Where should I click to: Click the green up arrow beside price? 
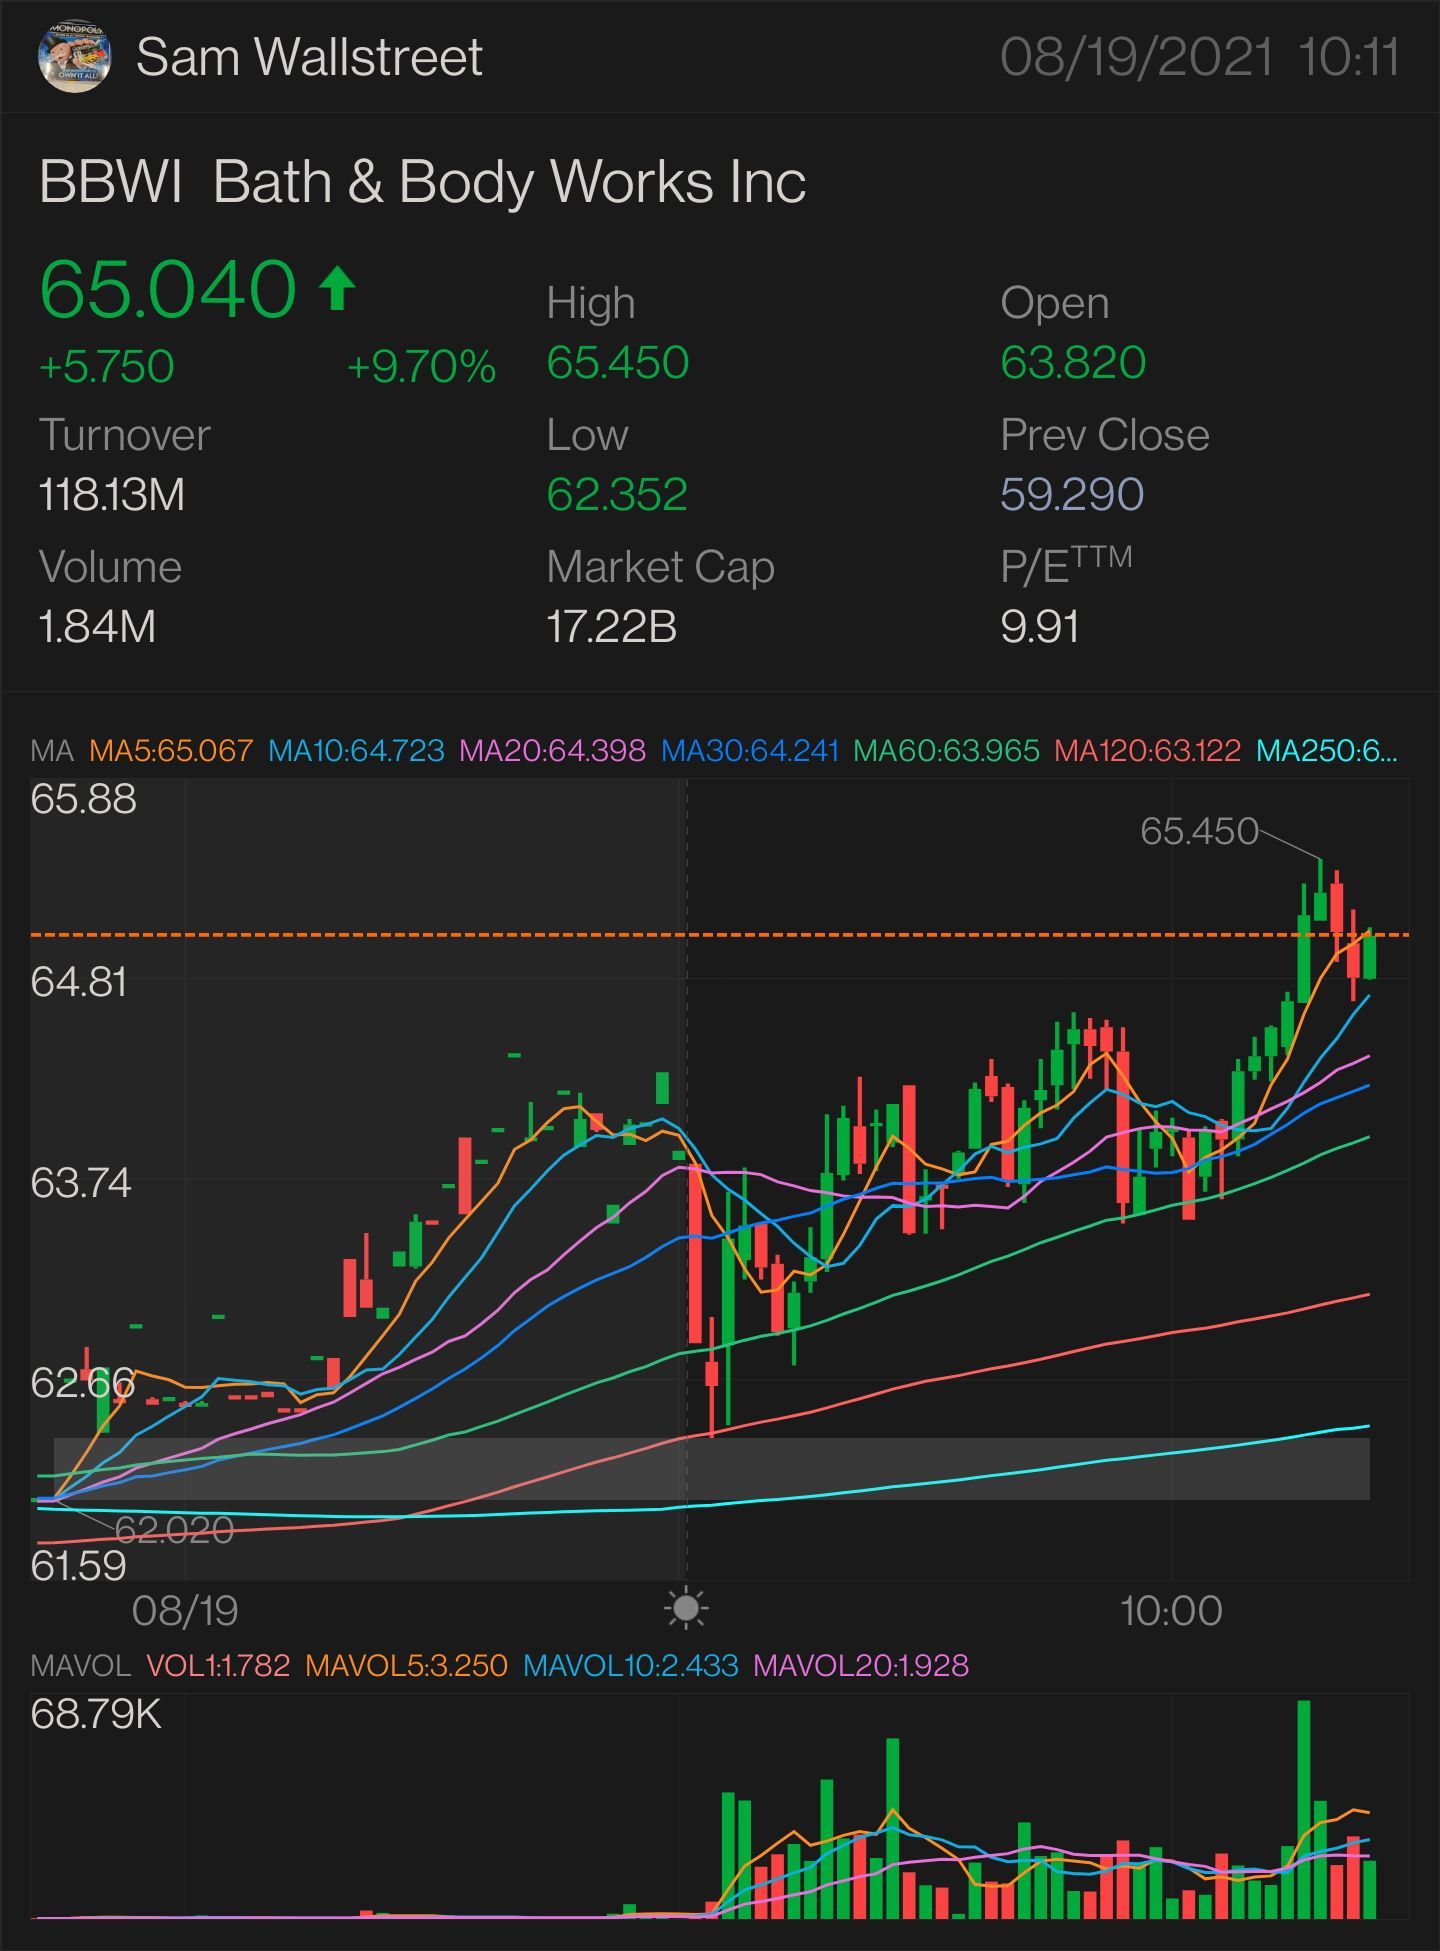(x=337, y=288)
